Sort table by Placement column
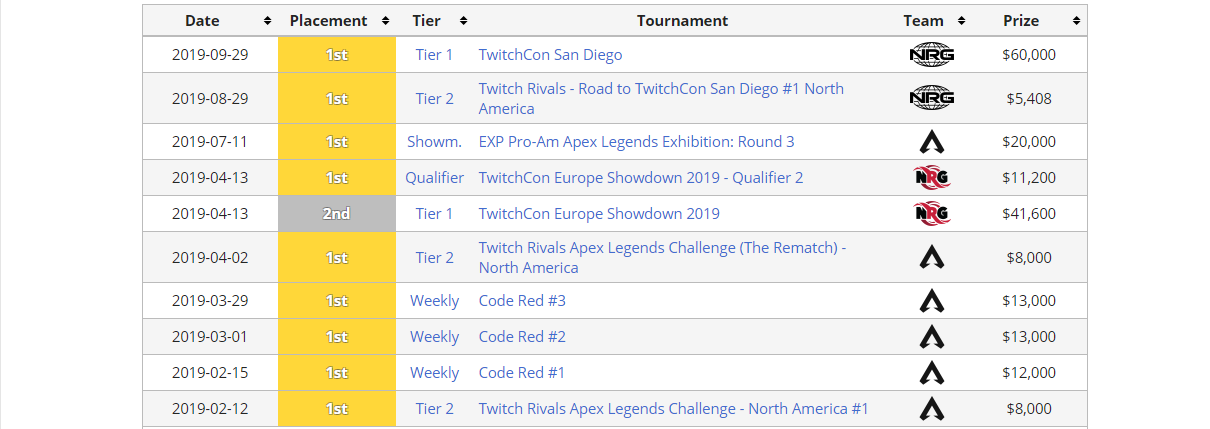This screenshot has height=429, width=1210. click(x=337, y=21)
